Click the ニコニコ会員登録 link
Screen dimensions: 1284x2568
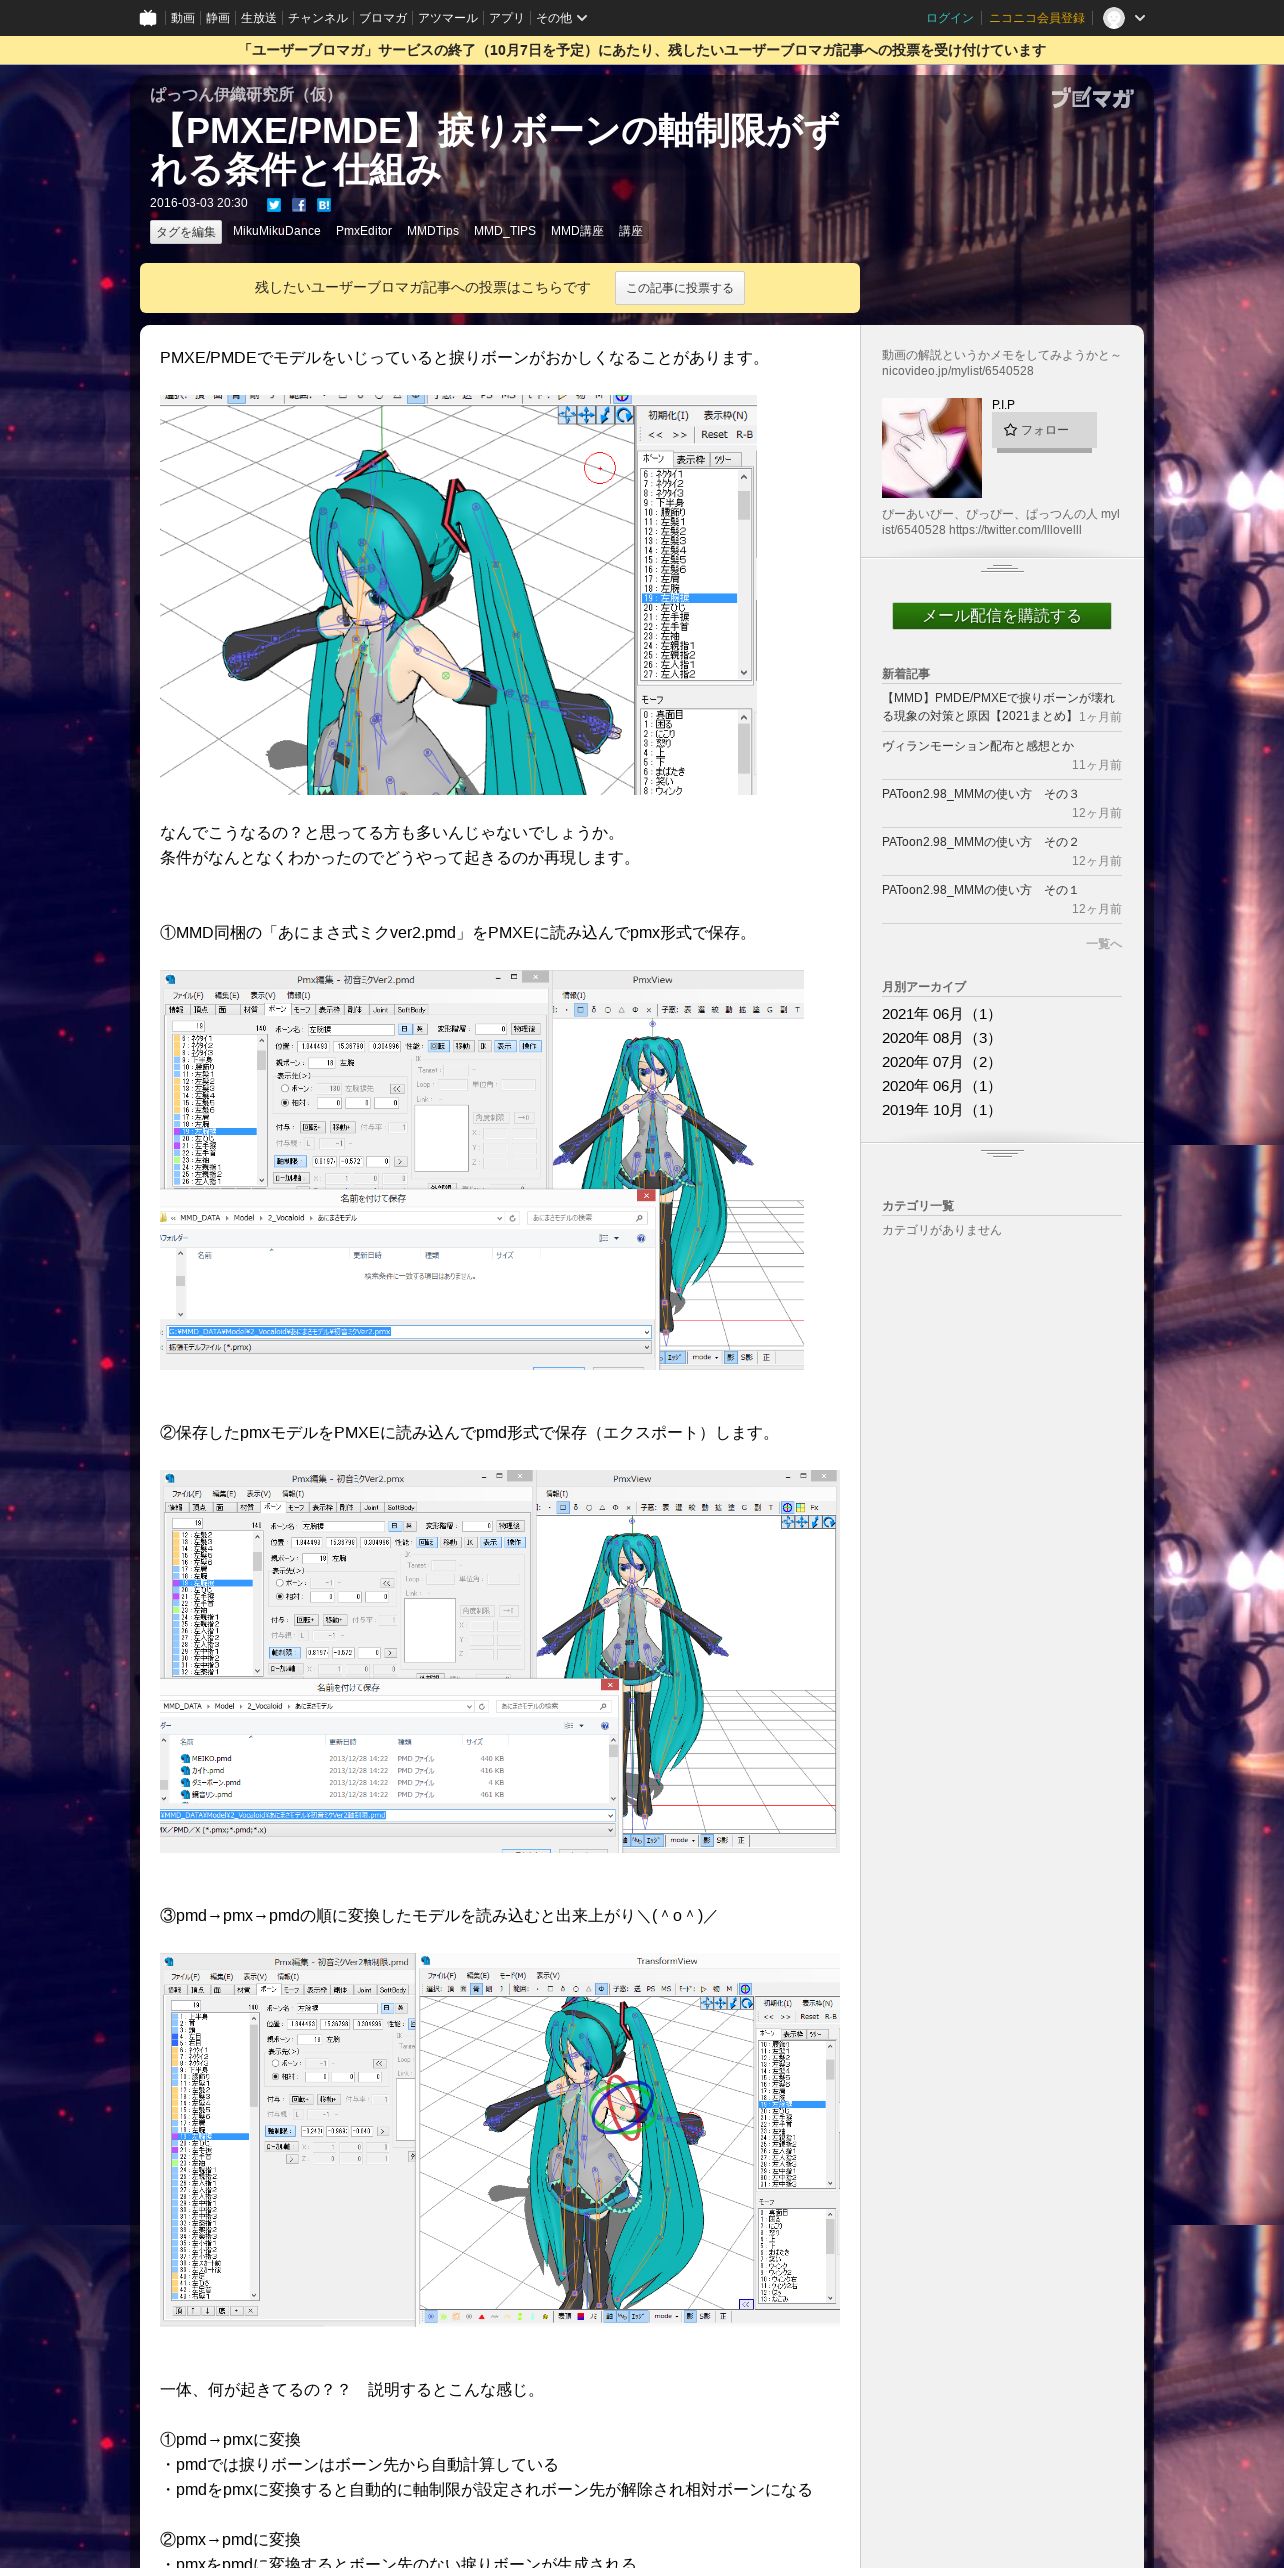pyautogui.click(x=1037, y=18)
